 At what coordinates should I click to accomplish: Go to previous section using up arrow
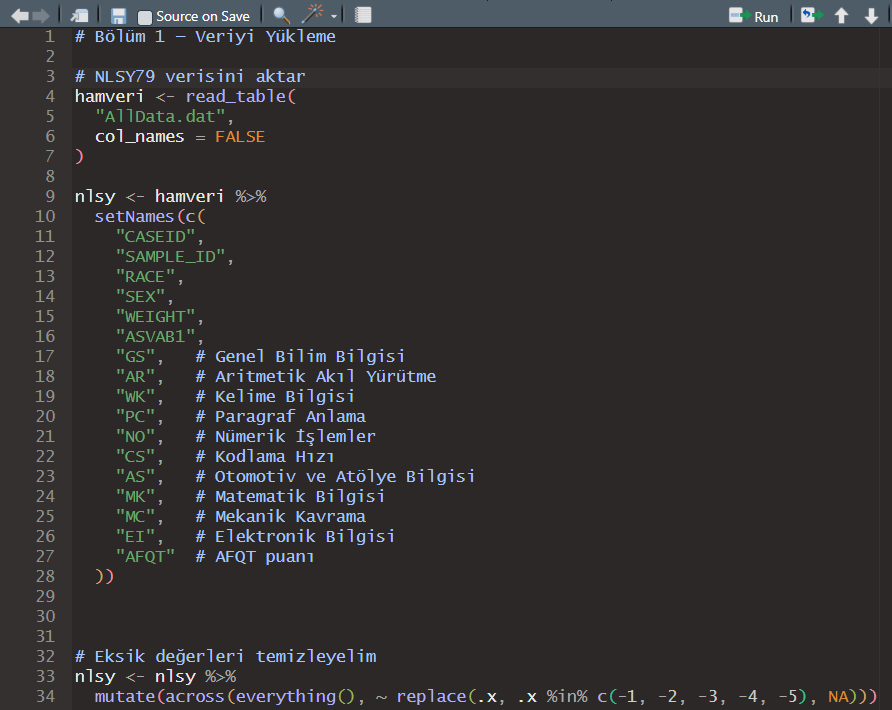[x=841, y=15]
